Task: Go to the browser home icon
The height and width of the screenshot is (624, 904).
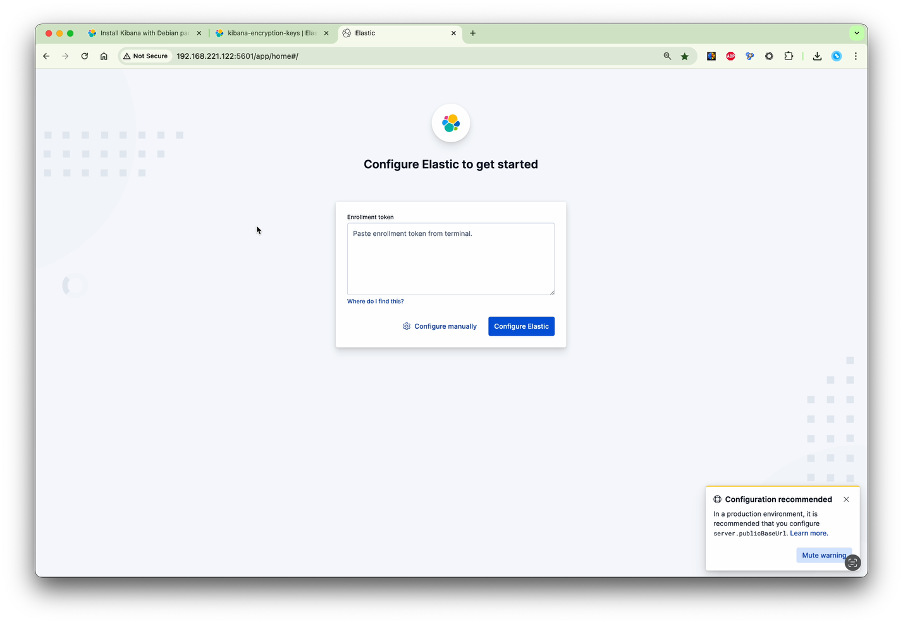Action: point(104,56)
